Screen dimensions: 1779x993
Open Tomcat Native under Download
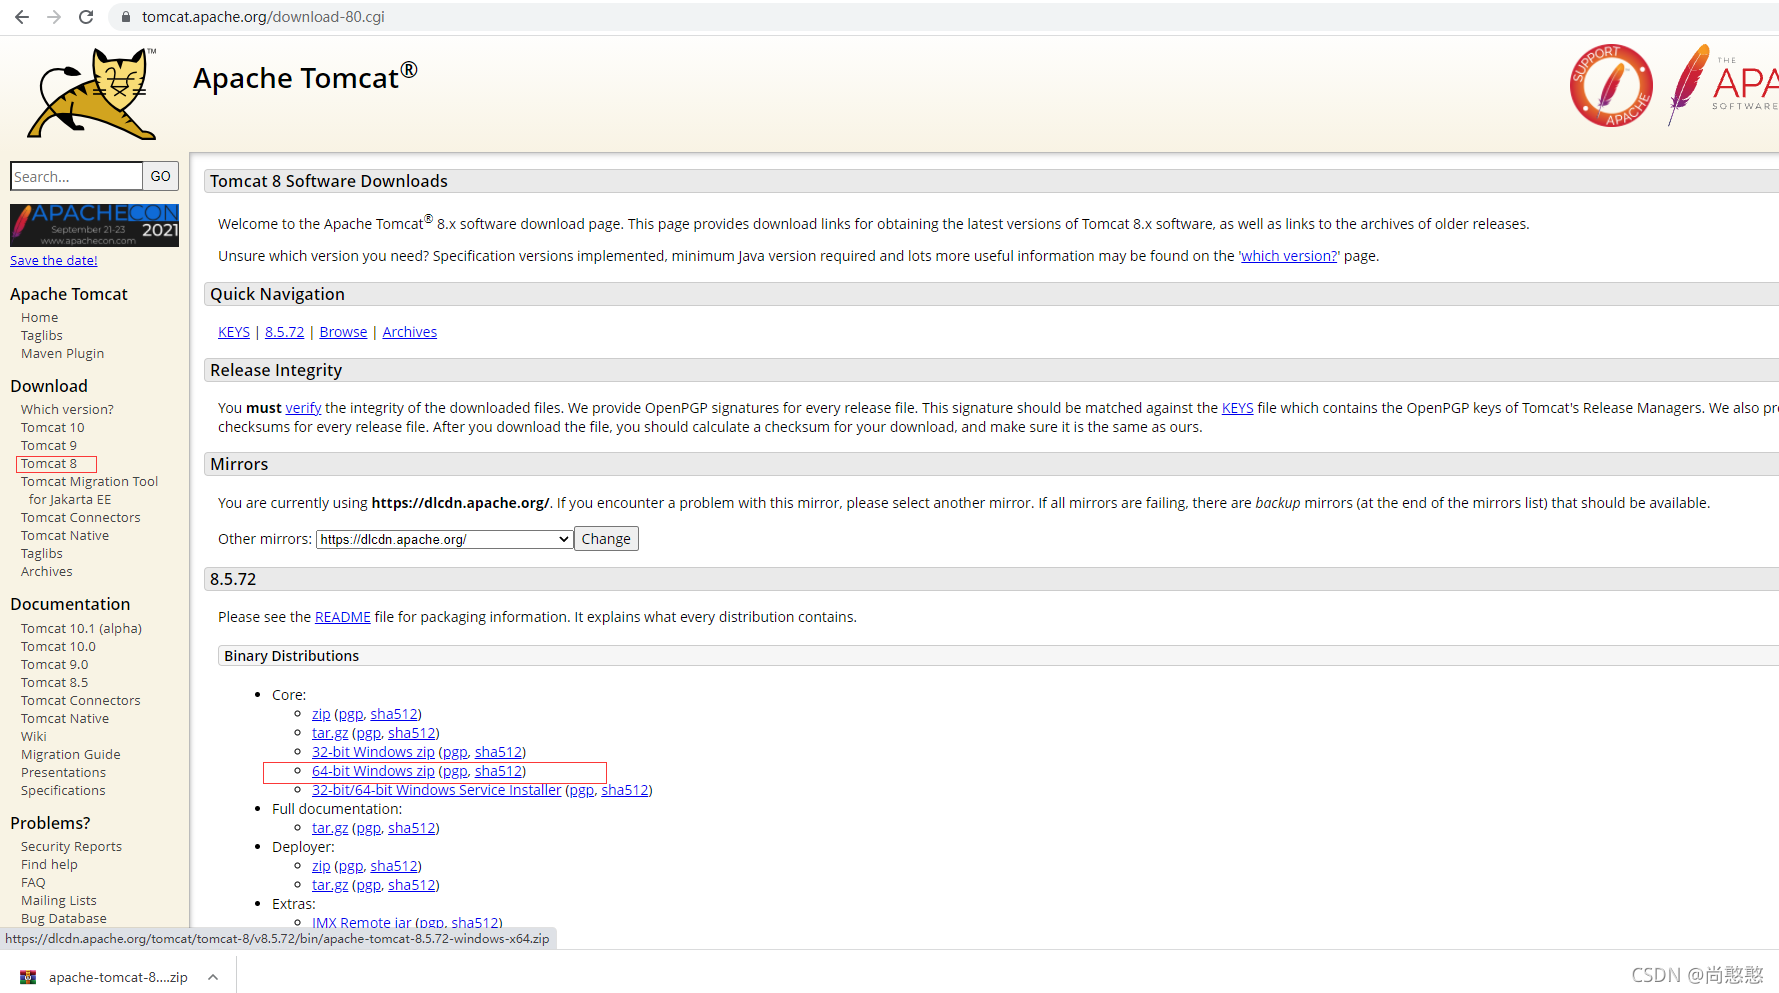coord(65,536)
